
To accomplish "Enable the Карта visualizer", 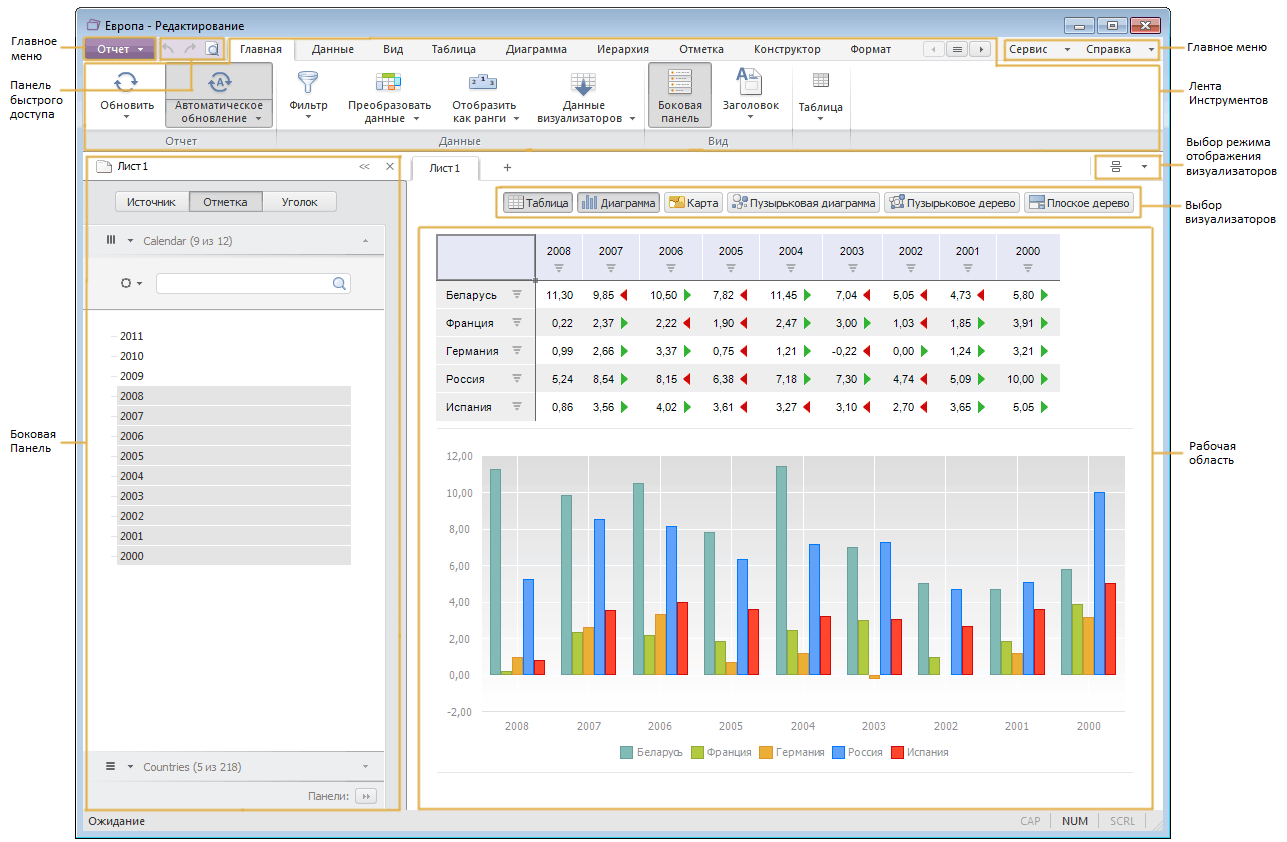I will (693, 203).
